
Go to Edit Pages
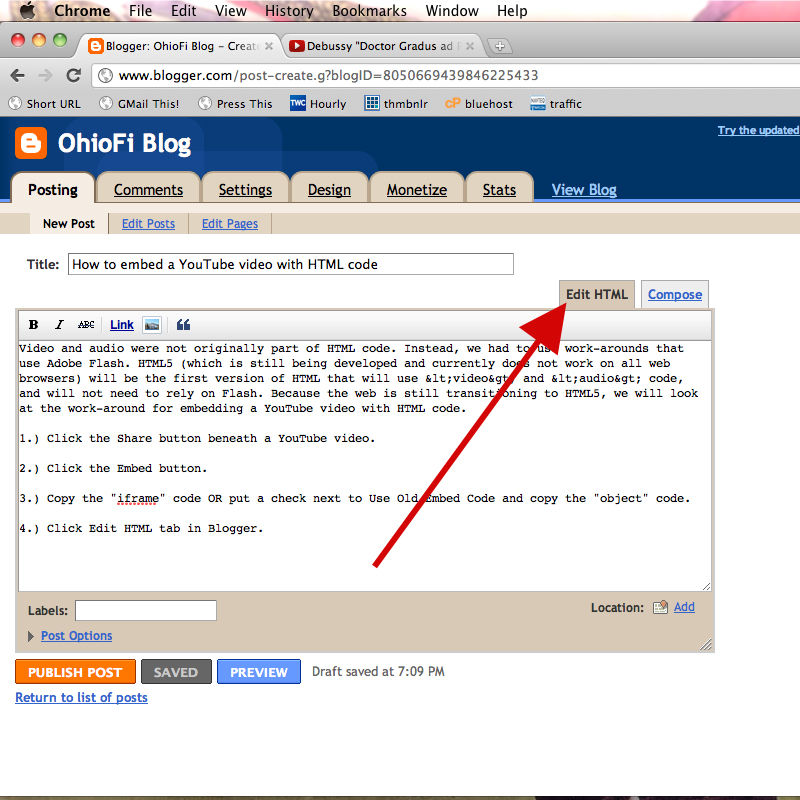point(230,223)
